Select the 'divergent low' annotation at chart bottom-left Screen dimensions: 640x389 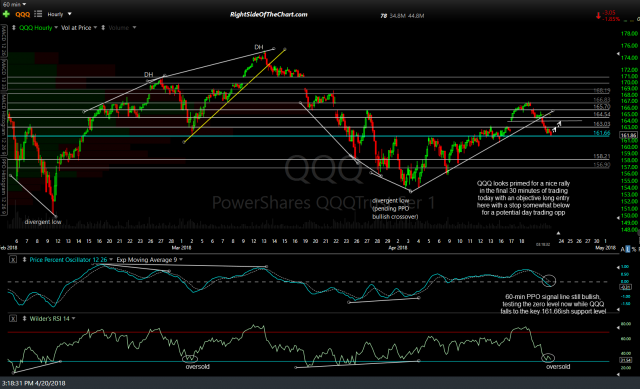[43, 222]
